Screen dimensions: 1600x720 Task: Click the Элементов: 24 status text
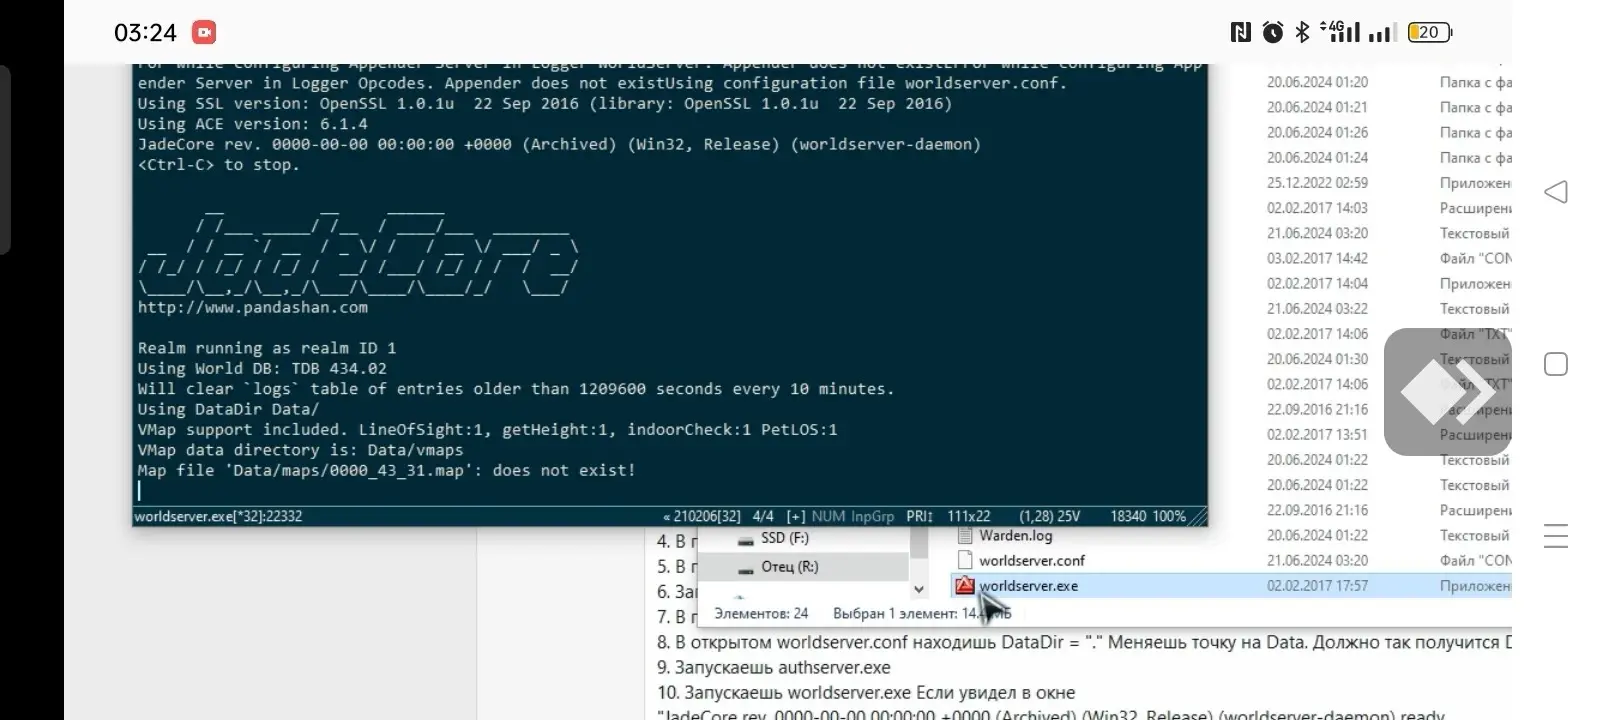761,613
